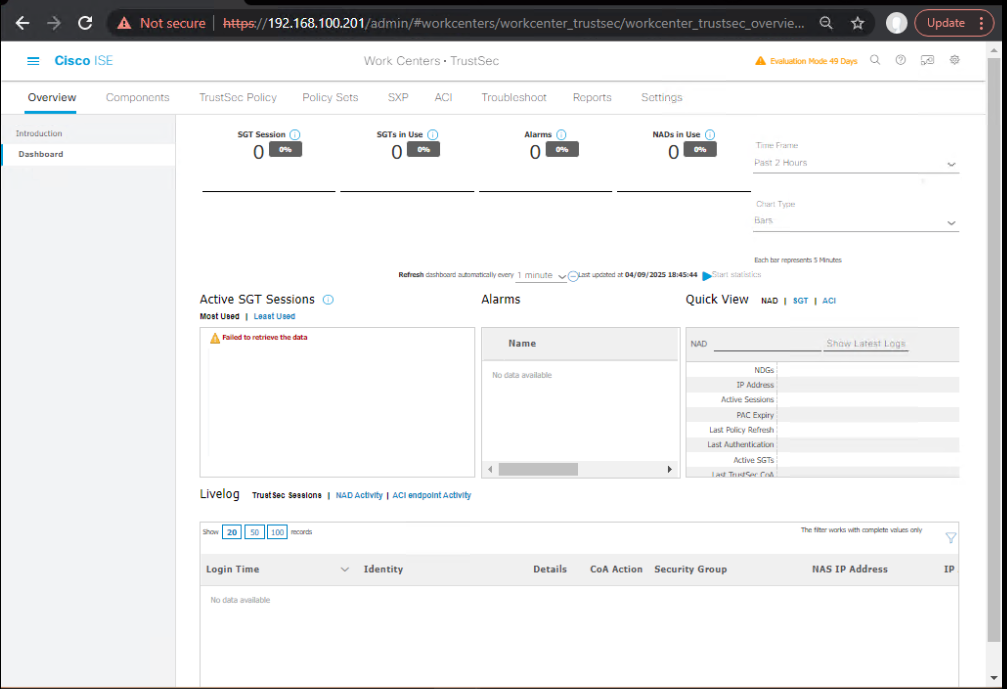
Task: Open the Overview tab
Action: coord(52,98)
